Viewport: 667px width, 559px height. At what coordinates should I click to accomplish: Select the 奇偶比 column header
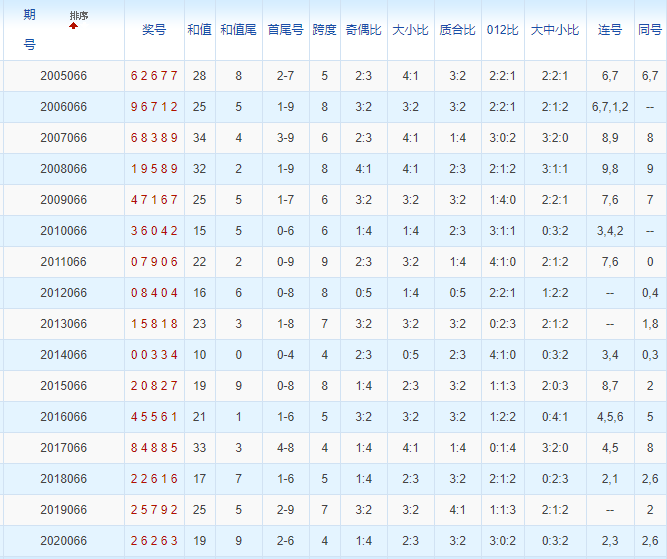(x=364, y=30)
